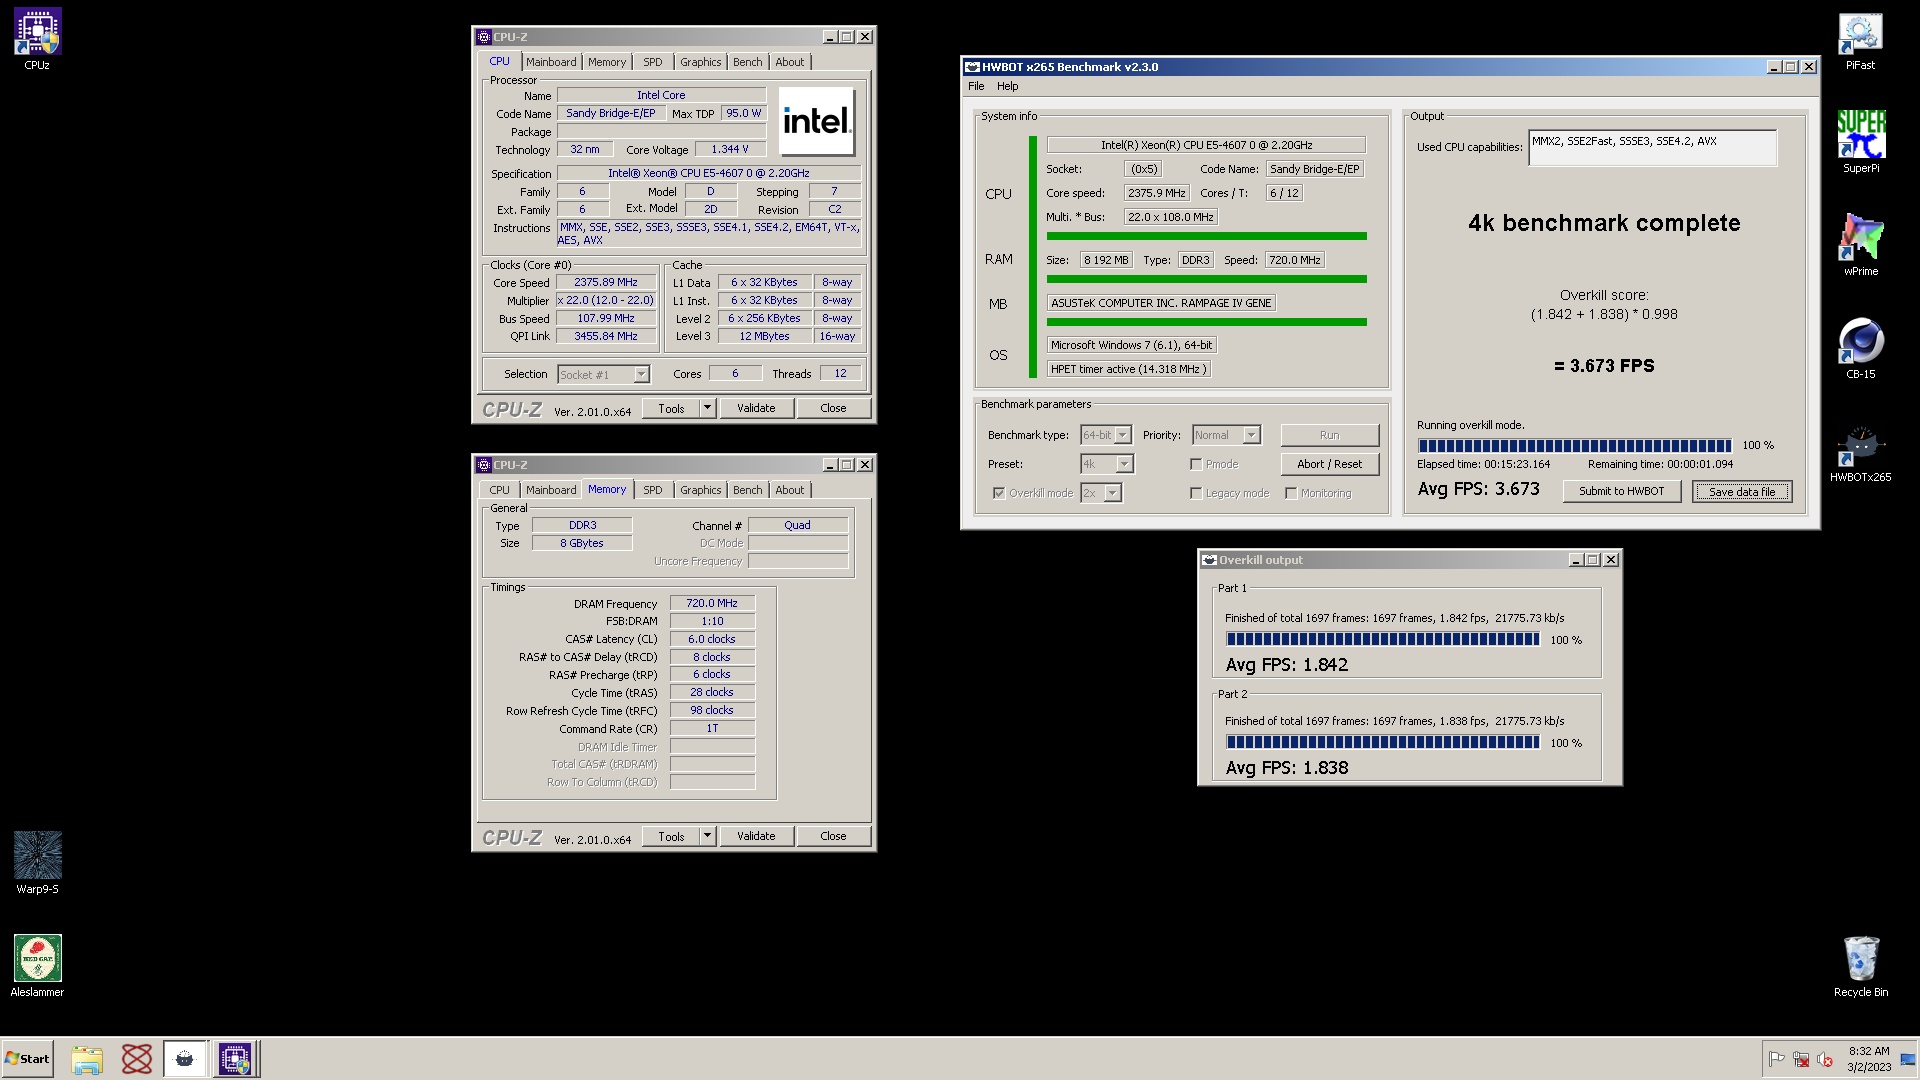The image size is (1920, 1080).
Task: Enable the Legacy mode checkbox
Action: tap(1196, 493)
